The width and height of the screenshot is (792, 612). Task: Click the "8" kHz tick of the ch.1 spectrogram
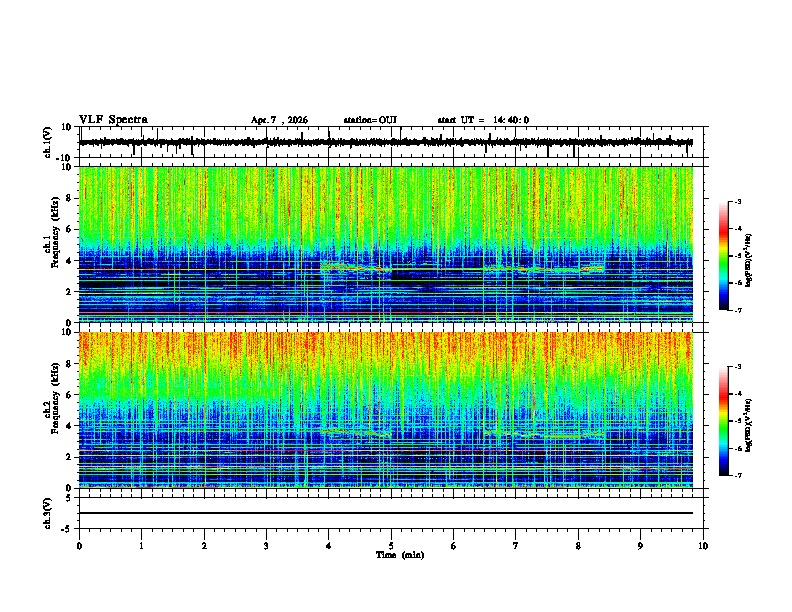point(69,198)
